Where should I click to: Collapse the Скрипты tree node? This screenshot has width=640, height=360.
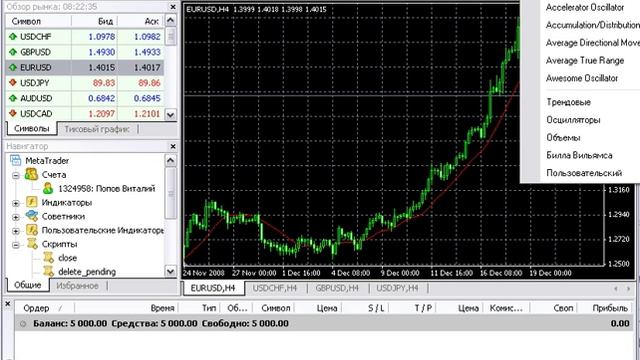16,245
